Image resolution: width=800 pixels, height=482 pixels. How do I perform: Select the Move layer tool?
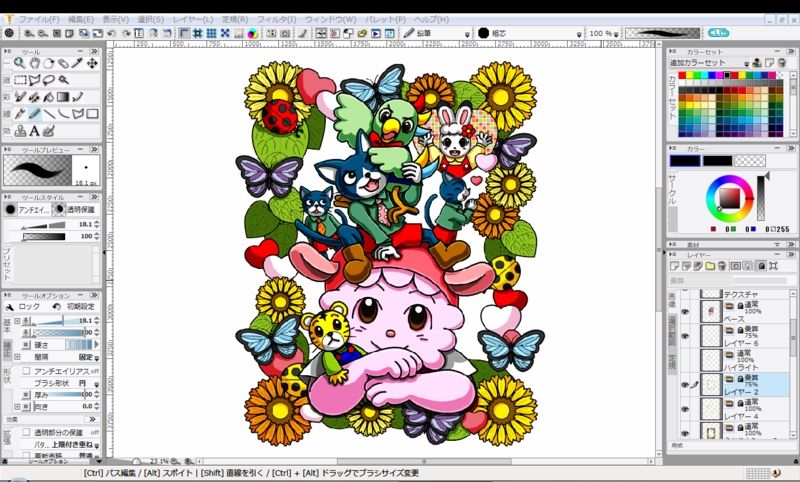92,63
